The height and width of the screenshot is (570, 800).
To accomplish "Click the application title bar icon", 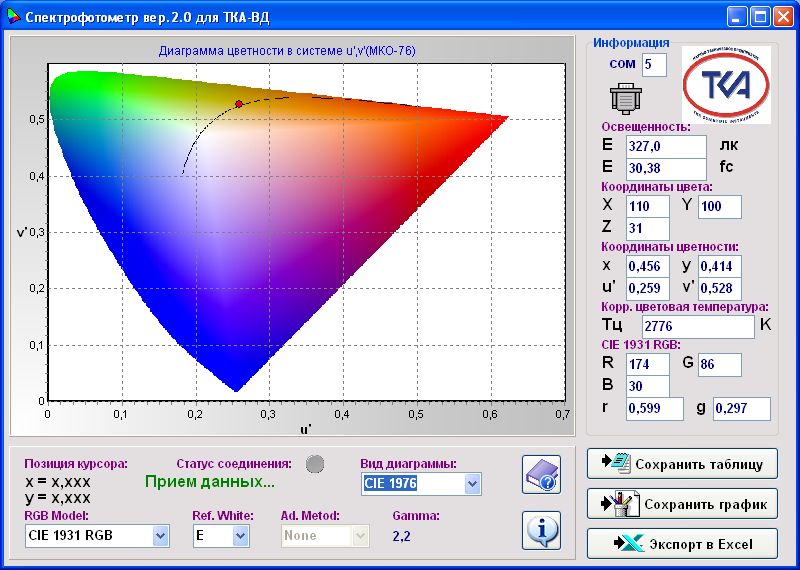I will pyautogui.click(x=12, y=17).
